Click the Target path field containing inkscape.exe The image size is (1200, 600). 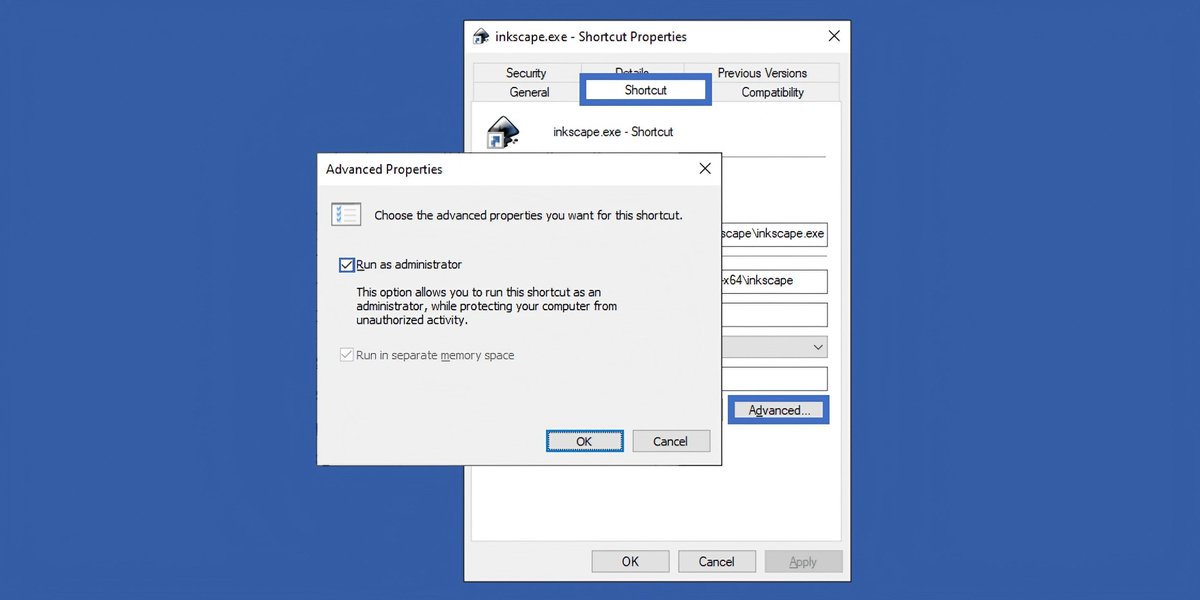point(790,233)
